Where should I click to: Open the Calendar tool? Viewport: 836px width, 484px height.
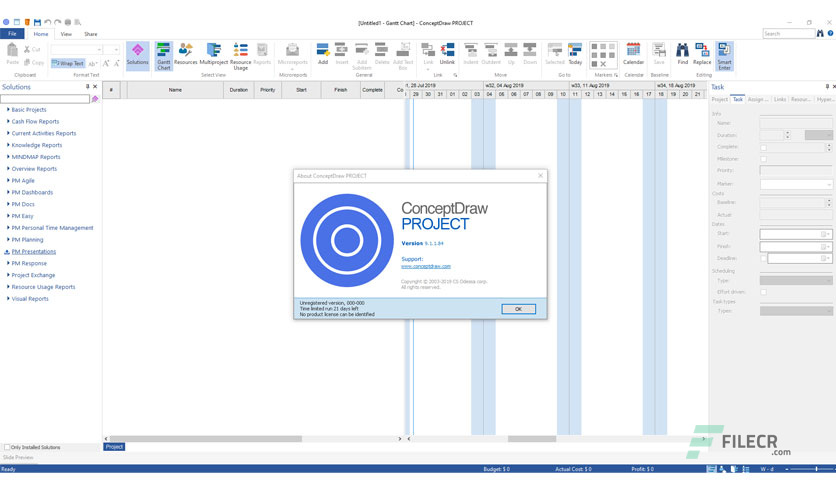(x=633, y=54)
